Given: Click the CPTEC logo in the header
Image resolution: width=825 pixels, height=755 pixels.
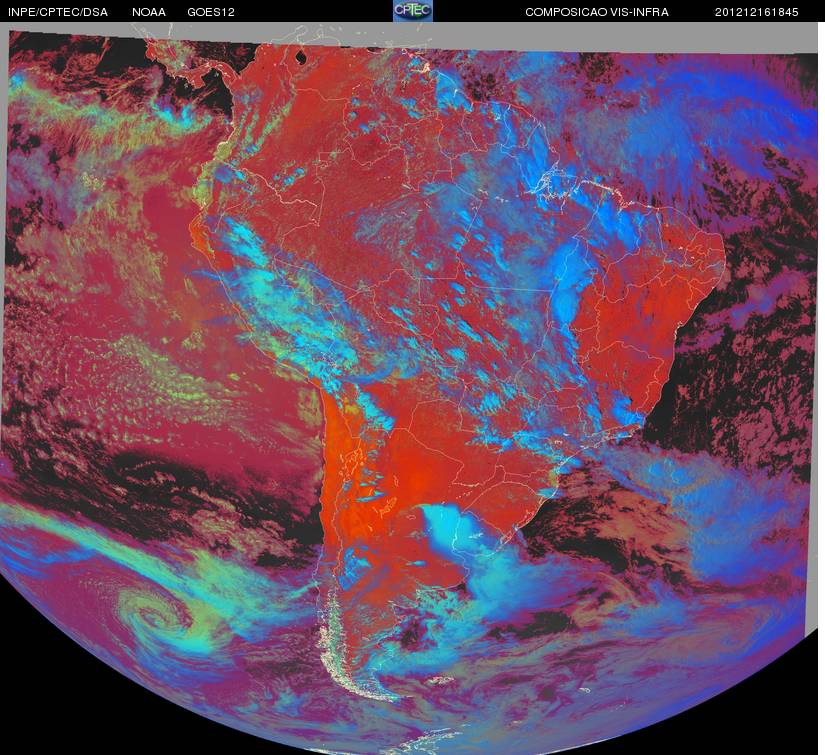Looking at the screenshot, I should pos(413,11).
